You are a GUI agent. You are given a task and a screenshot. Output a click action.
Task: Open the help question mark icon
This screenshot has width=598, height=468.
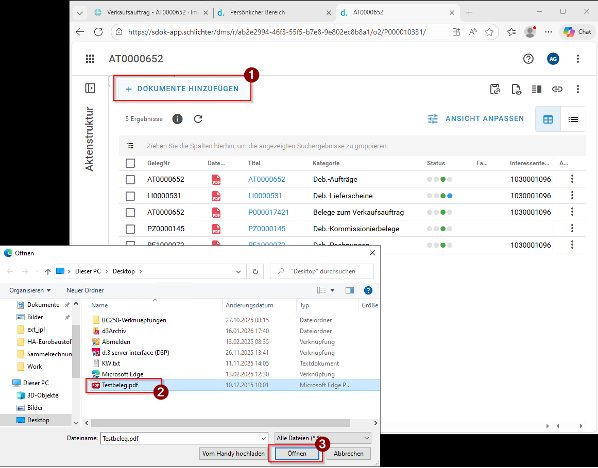click(528, 59)
